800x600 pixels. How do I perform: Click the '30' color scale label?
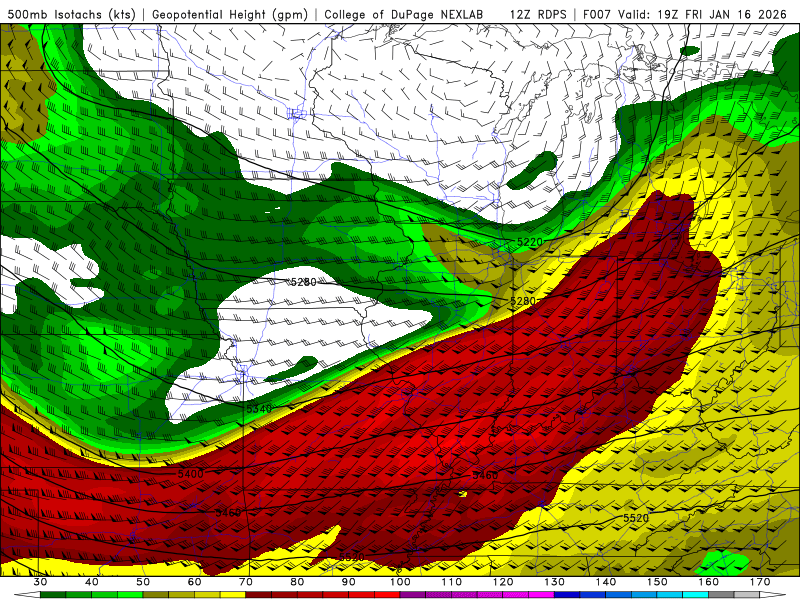pos(40,582)
